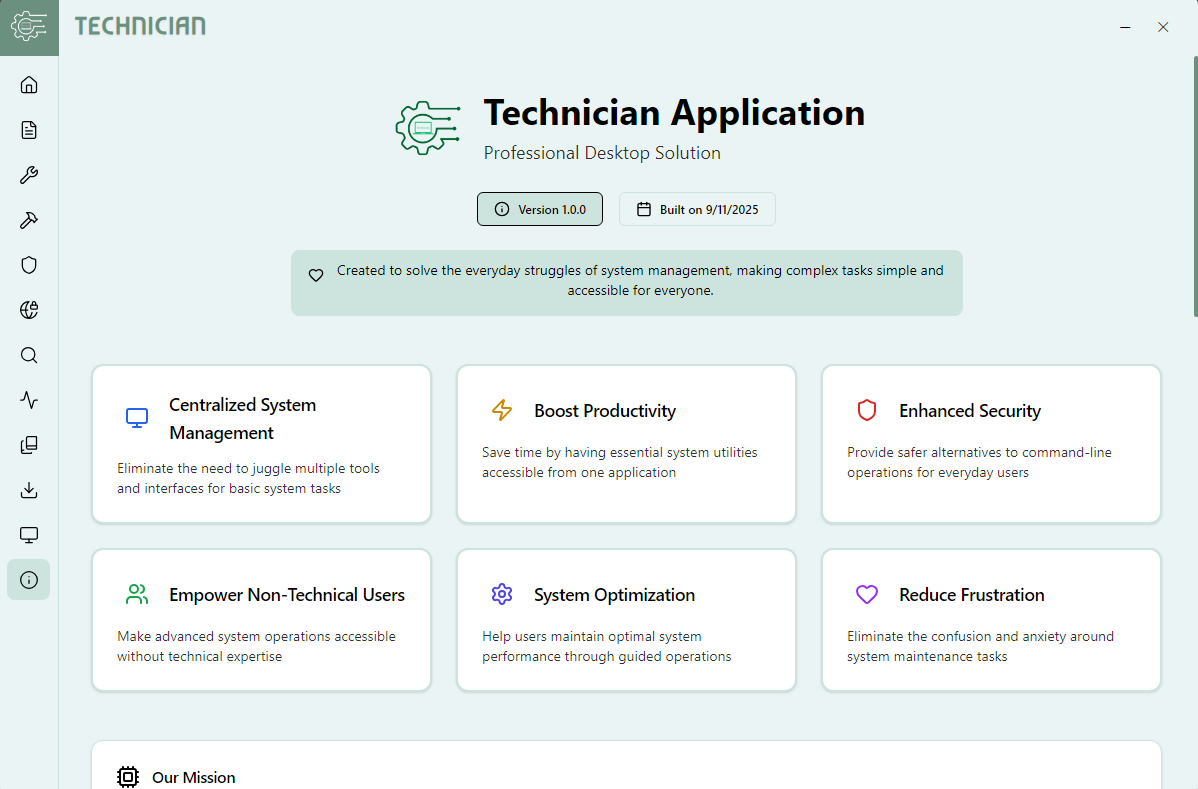This screenshot has height=789, width=1198.
Task: Select the Downloads icon in sidebar
Action: 29,490
